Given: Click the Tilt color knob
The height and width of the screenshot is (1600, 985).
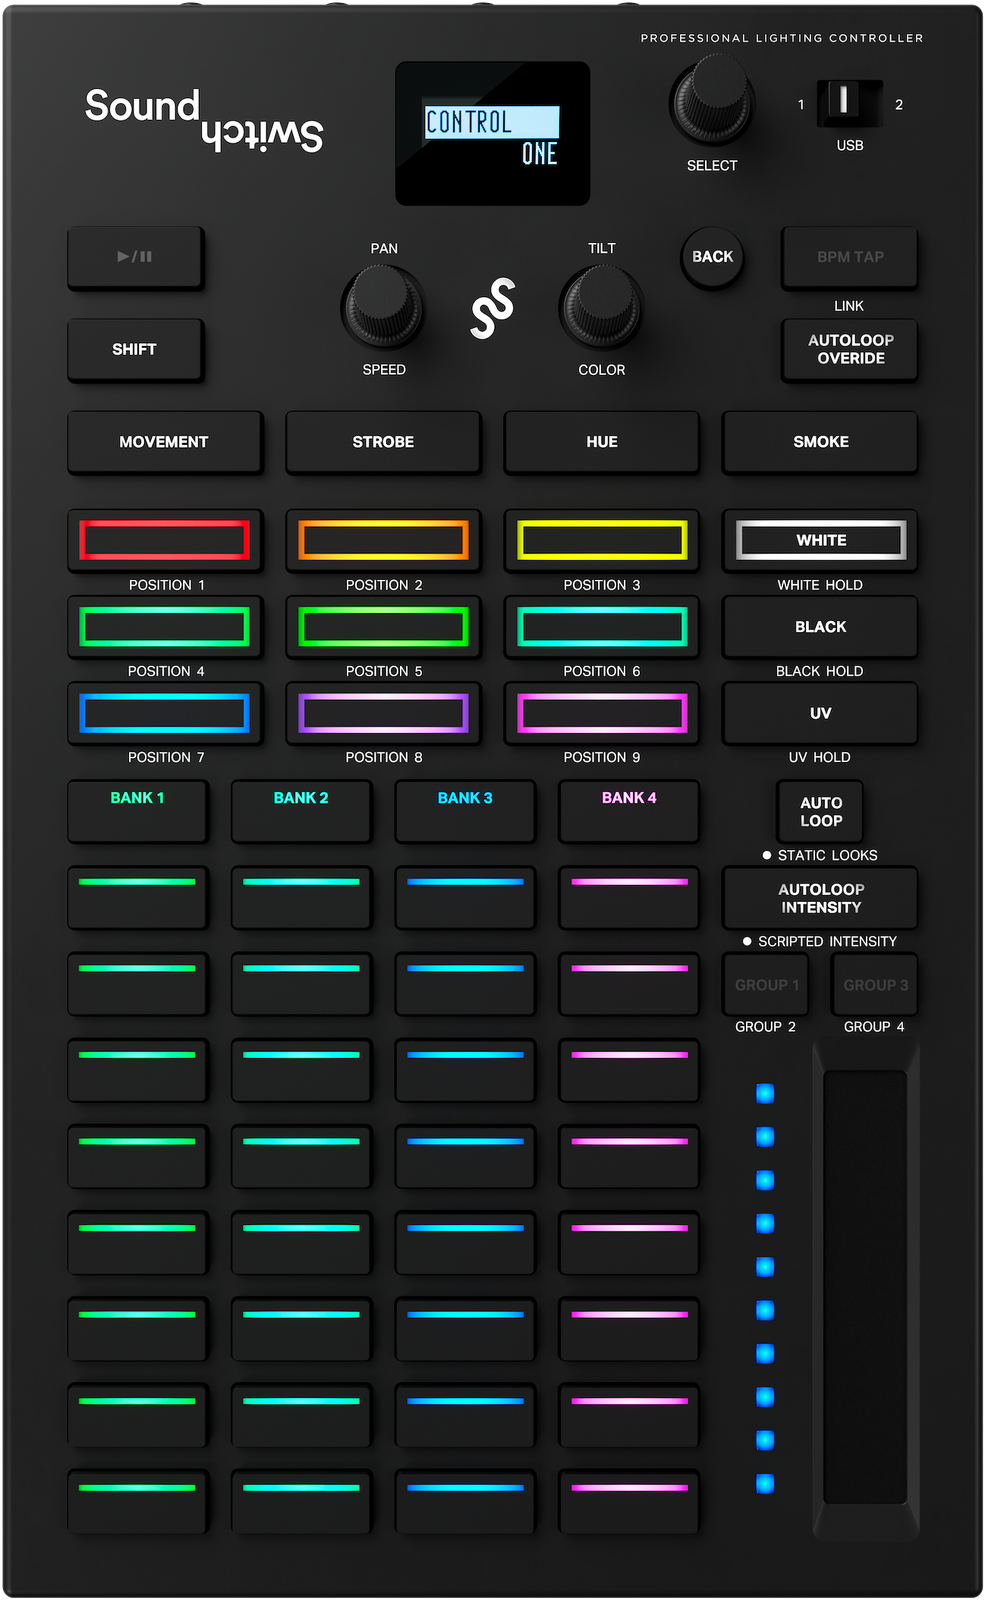Looking at the screenshot, I should click(x=601, y=308).
